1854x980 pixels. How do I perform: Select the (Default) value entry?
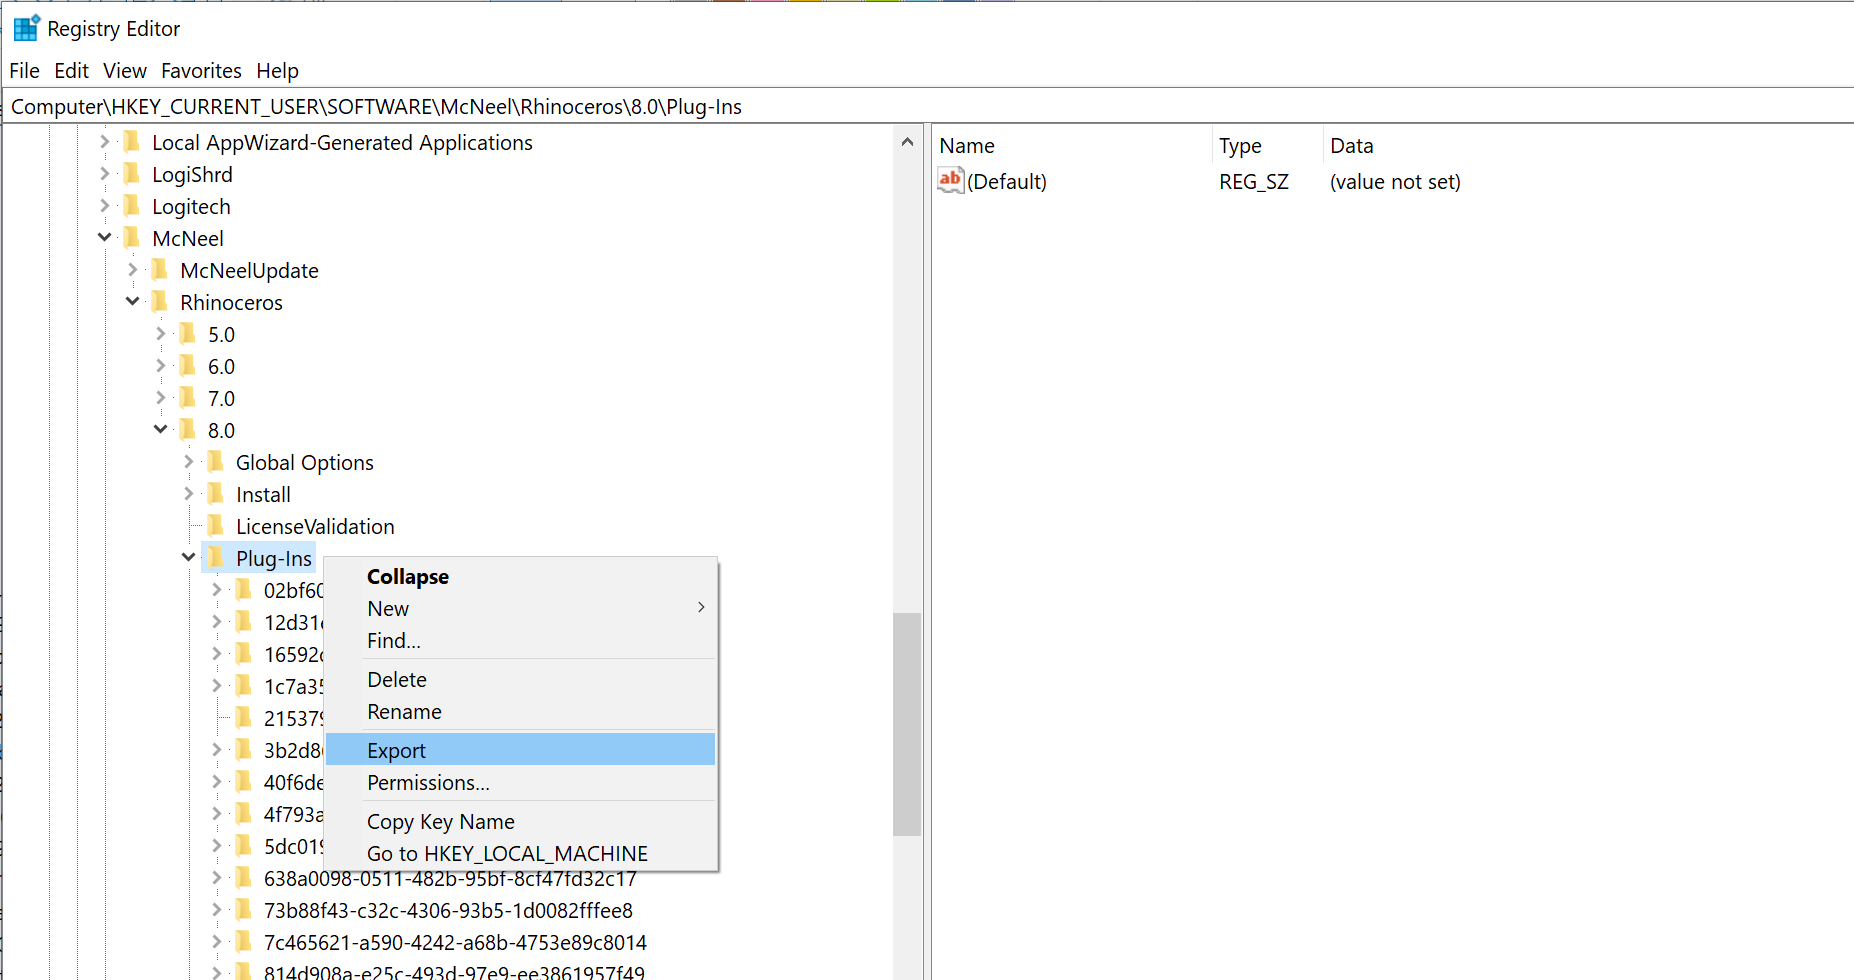(x=1006, y=182)
